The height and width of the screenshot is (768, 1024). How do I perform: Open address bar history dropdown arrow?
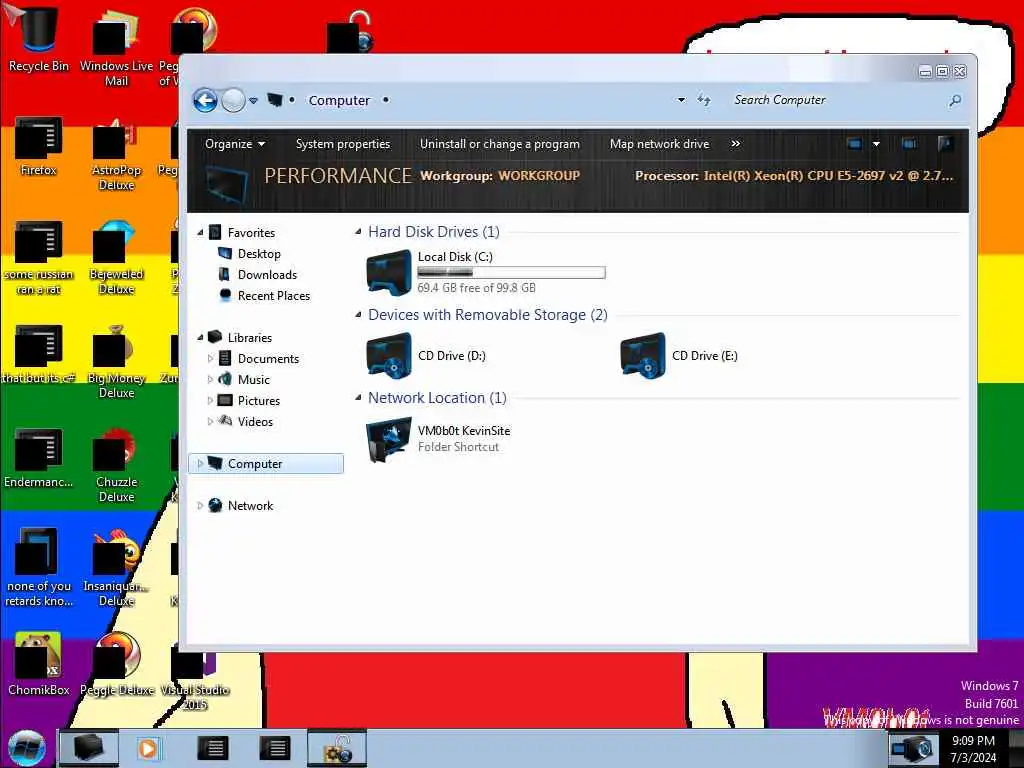[681, 100]
